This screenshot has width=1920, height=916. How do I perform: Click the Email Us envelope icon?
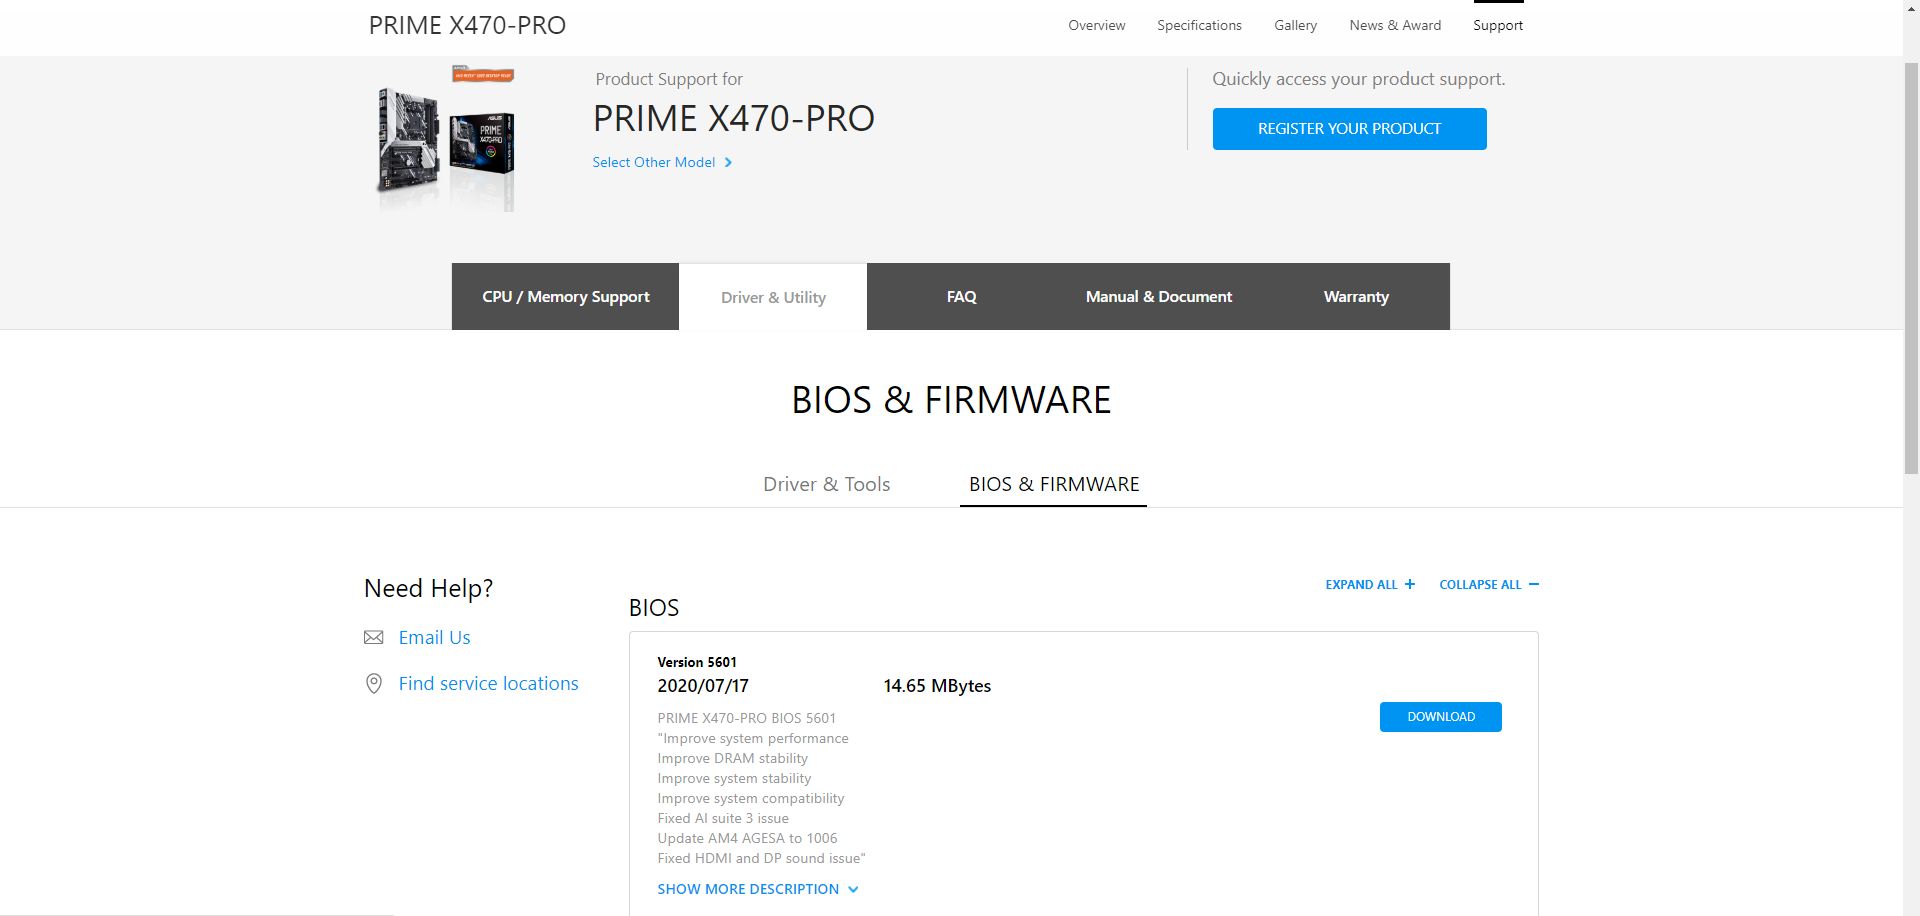coord(374,637)
